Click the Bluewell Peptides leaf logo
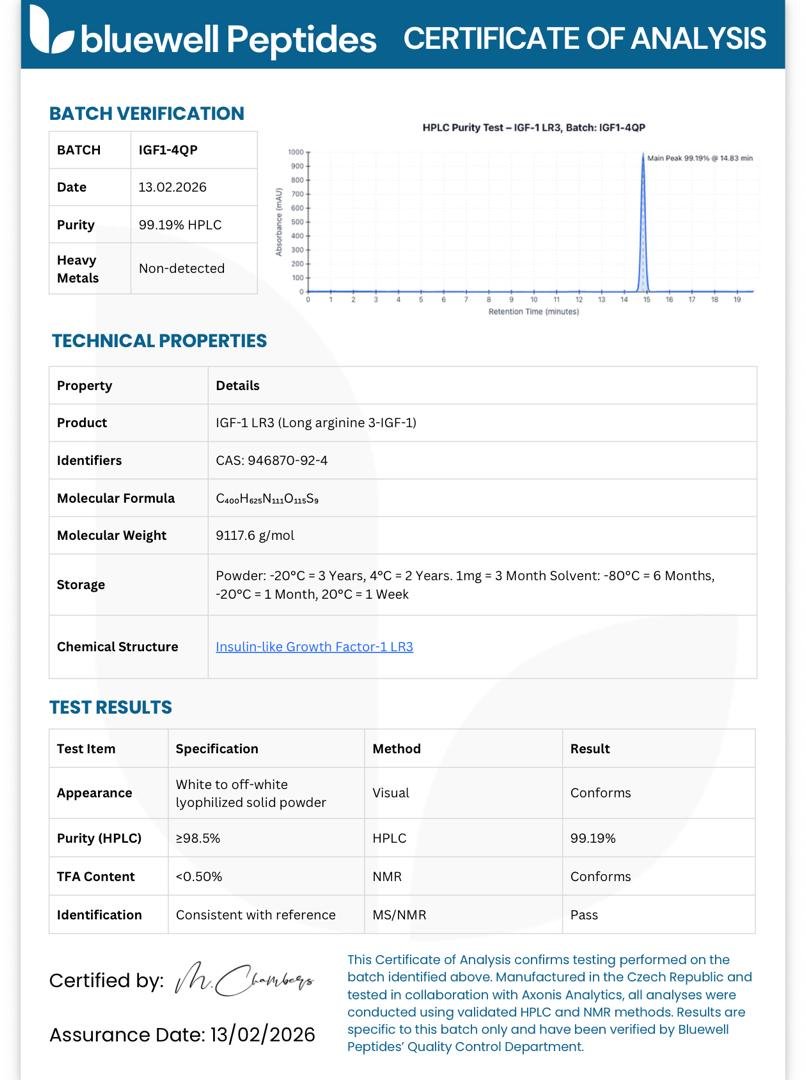Screen dimensions: 806x1080 51,31
